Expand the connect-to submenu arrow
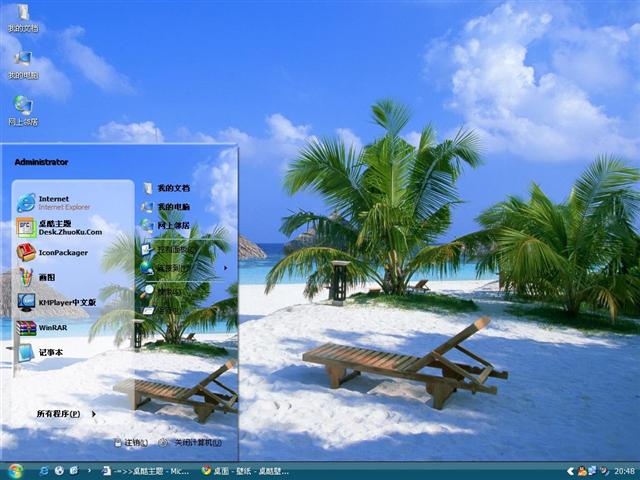Image resolution: width=640 pixels, height=480 pixels. [x=225, y=268]
